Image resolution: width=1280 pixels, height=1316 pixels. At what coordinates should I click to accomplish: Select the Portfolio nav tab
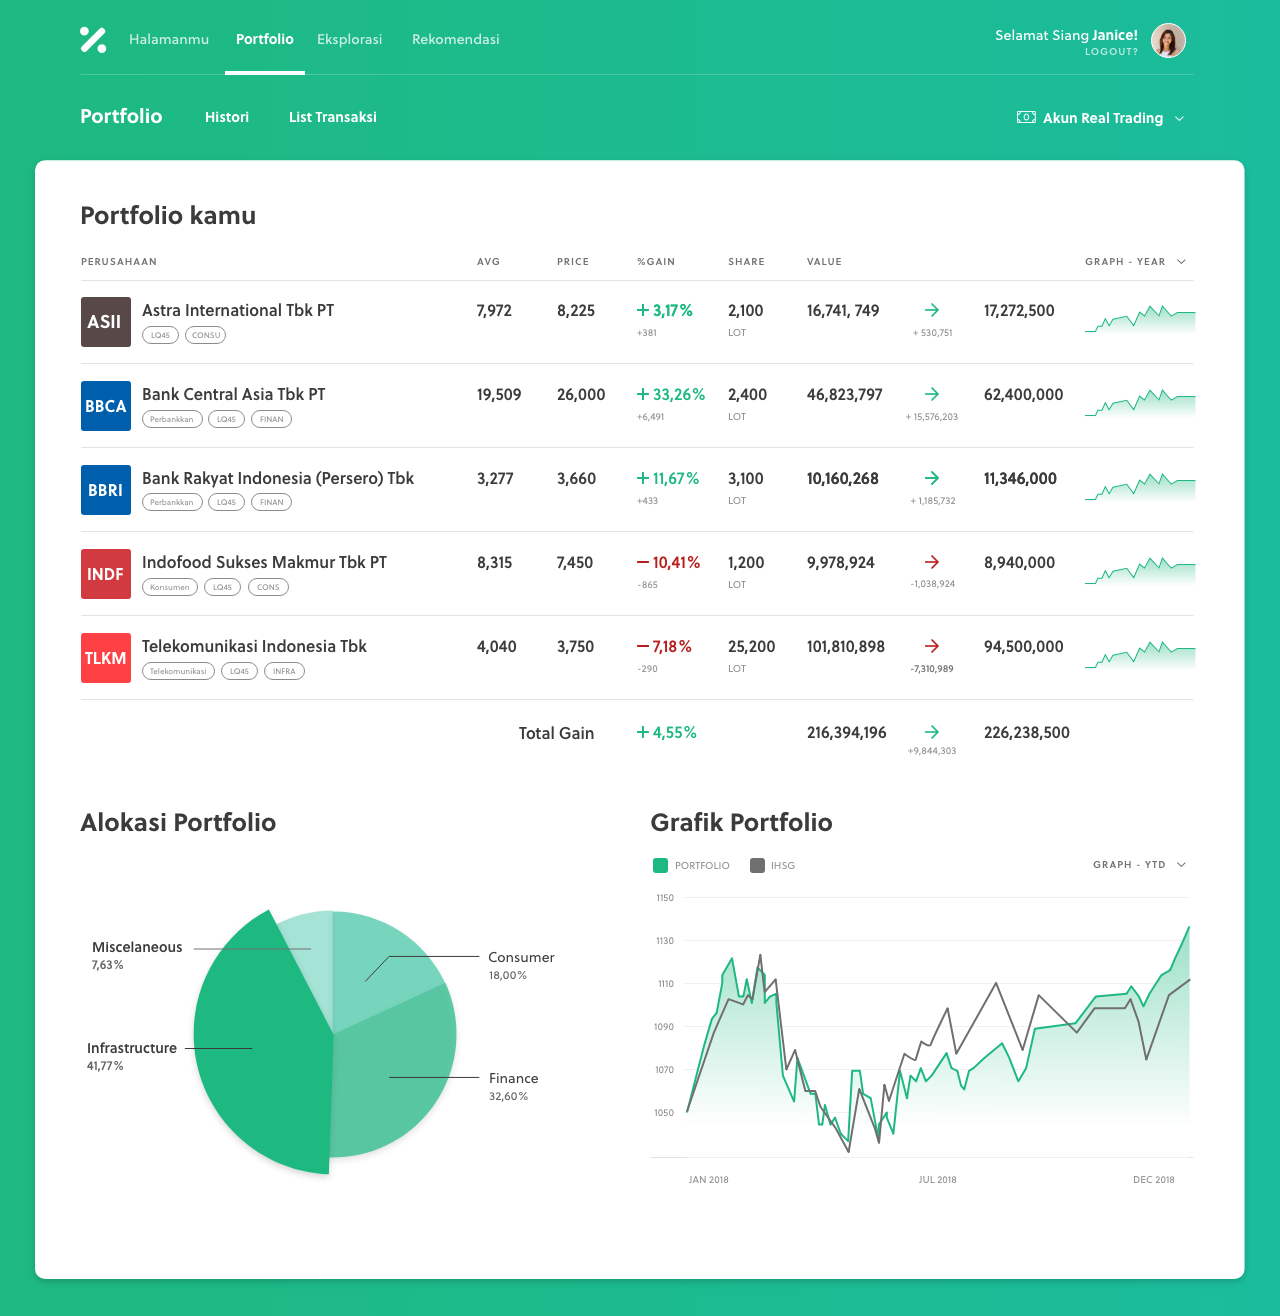click(265, 39)
